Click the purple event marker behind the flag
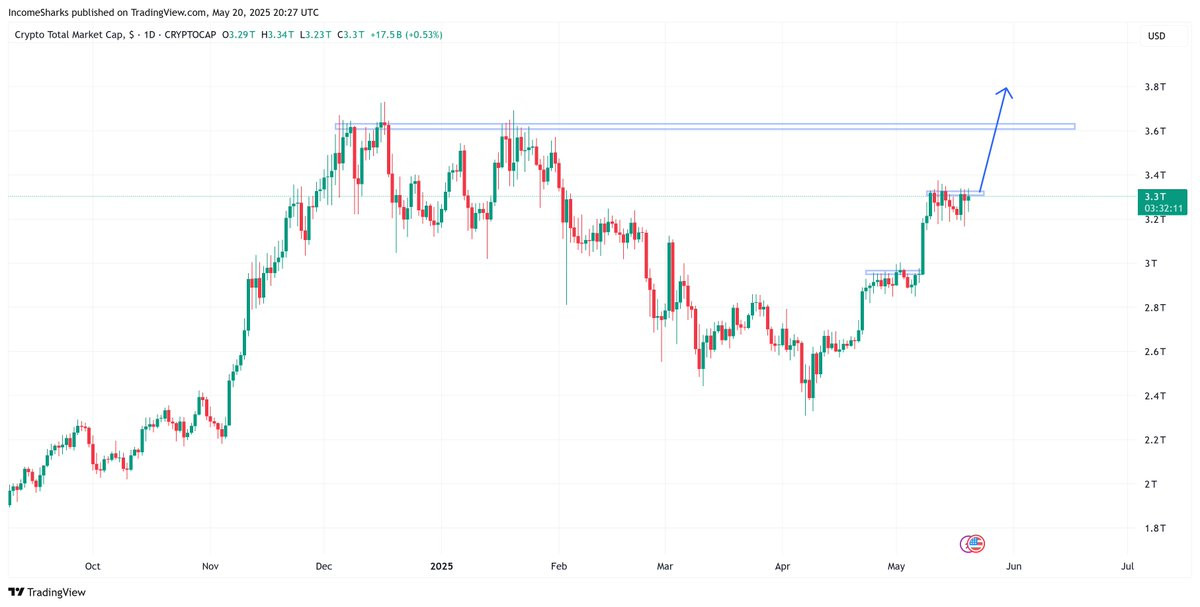Screen dimensions: 1200x607 (966, 544)
